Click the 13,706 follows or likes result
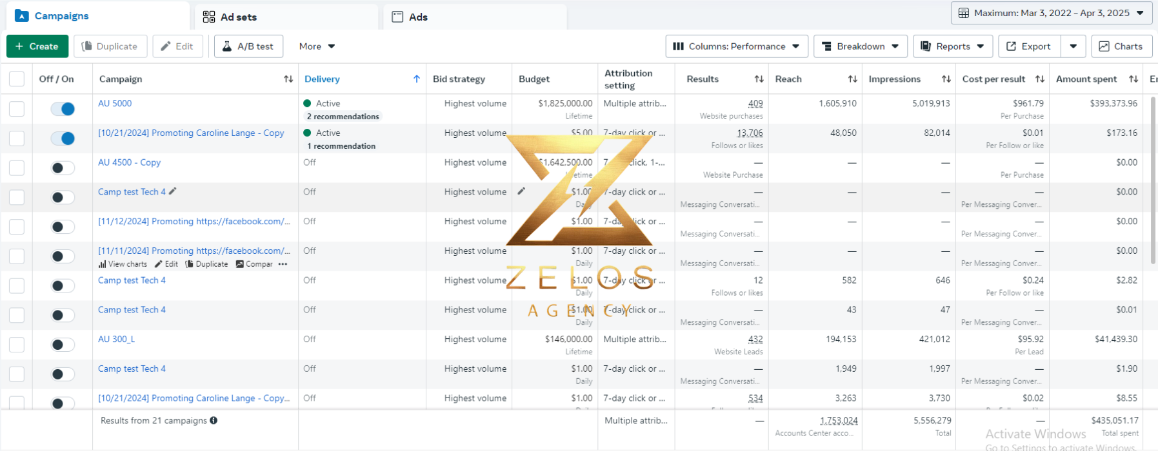This screenshot has width=1158, height=451. tap(750, 134)
